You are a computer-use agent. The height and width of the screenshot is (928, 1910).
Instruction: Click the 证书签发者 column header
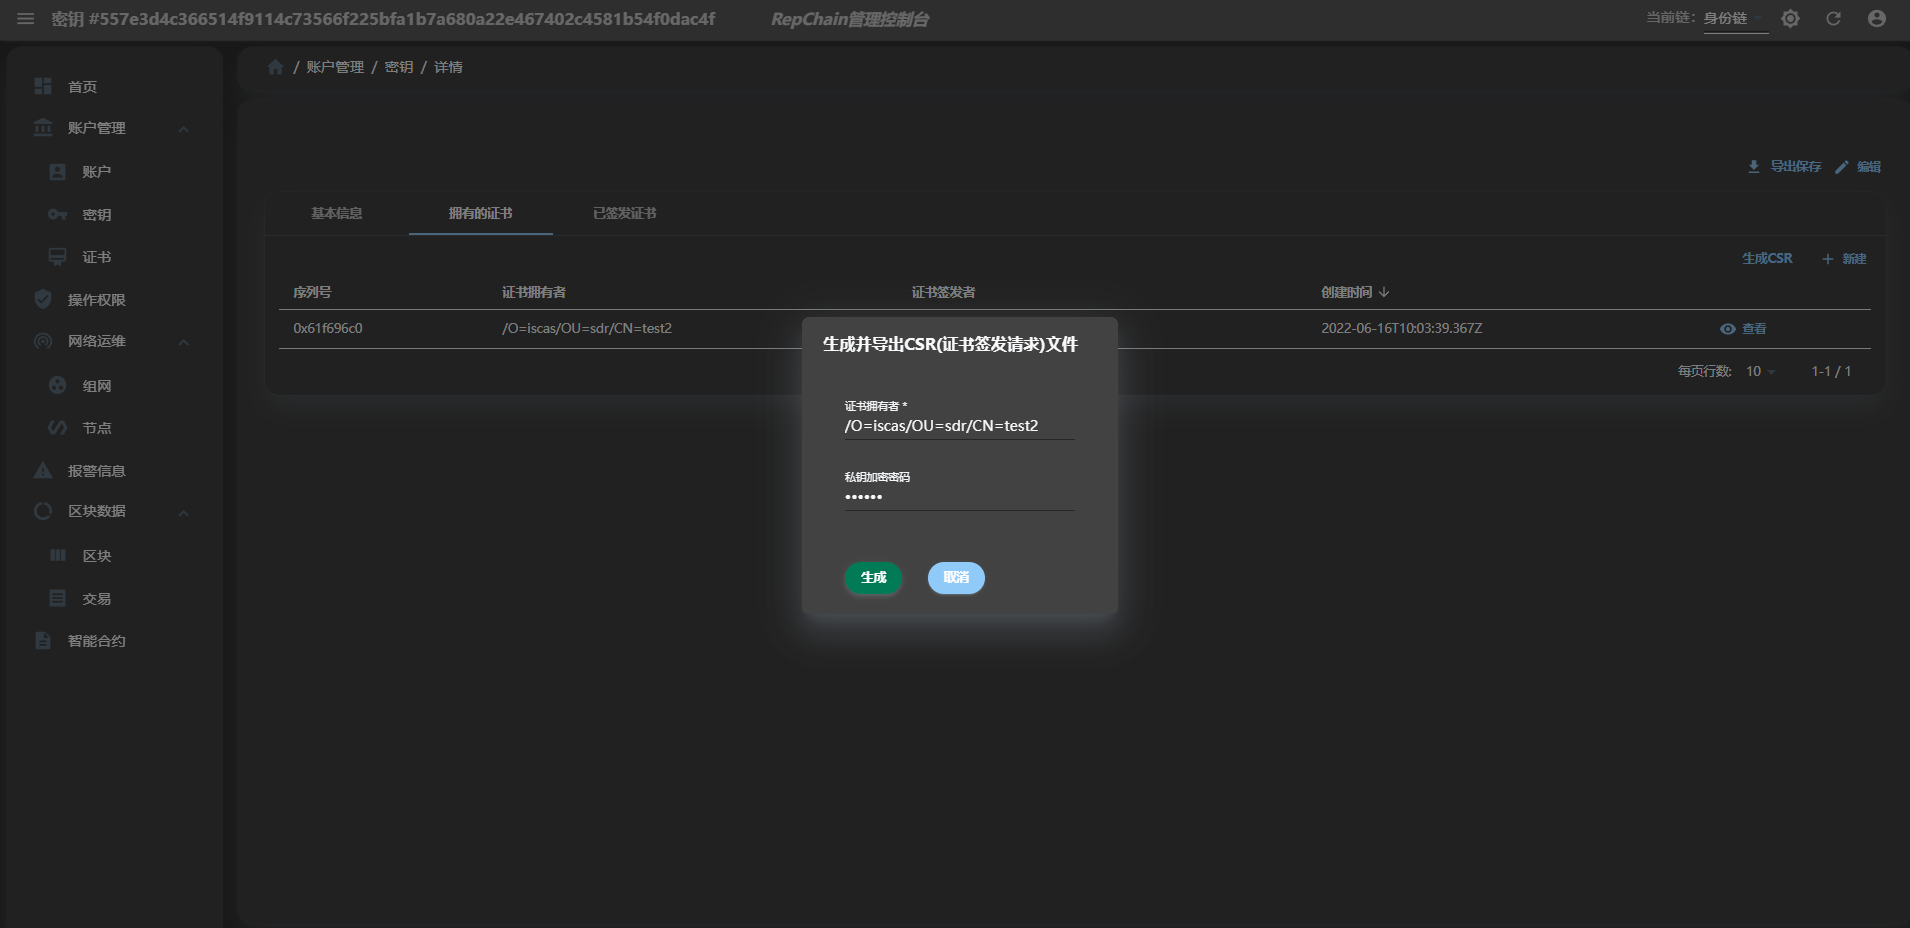pos(943,292)
